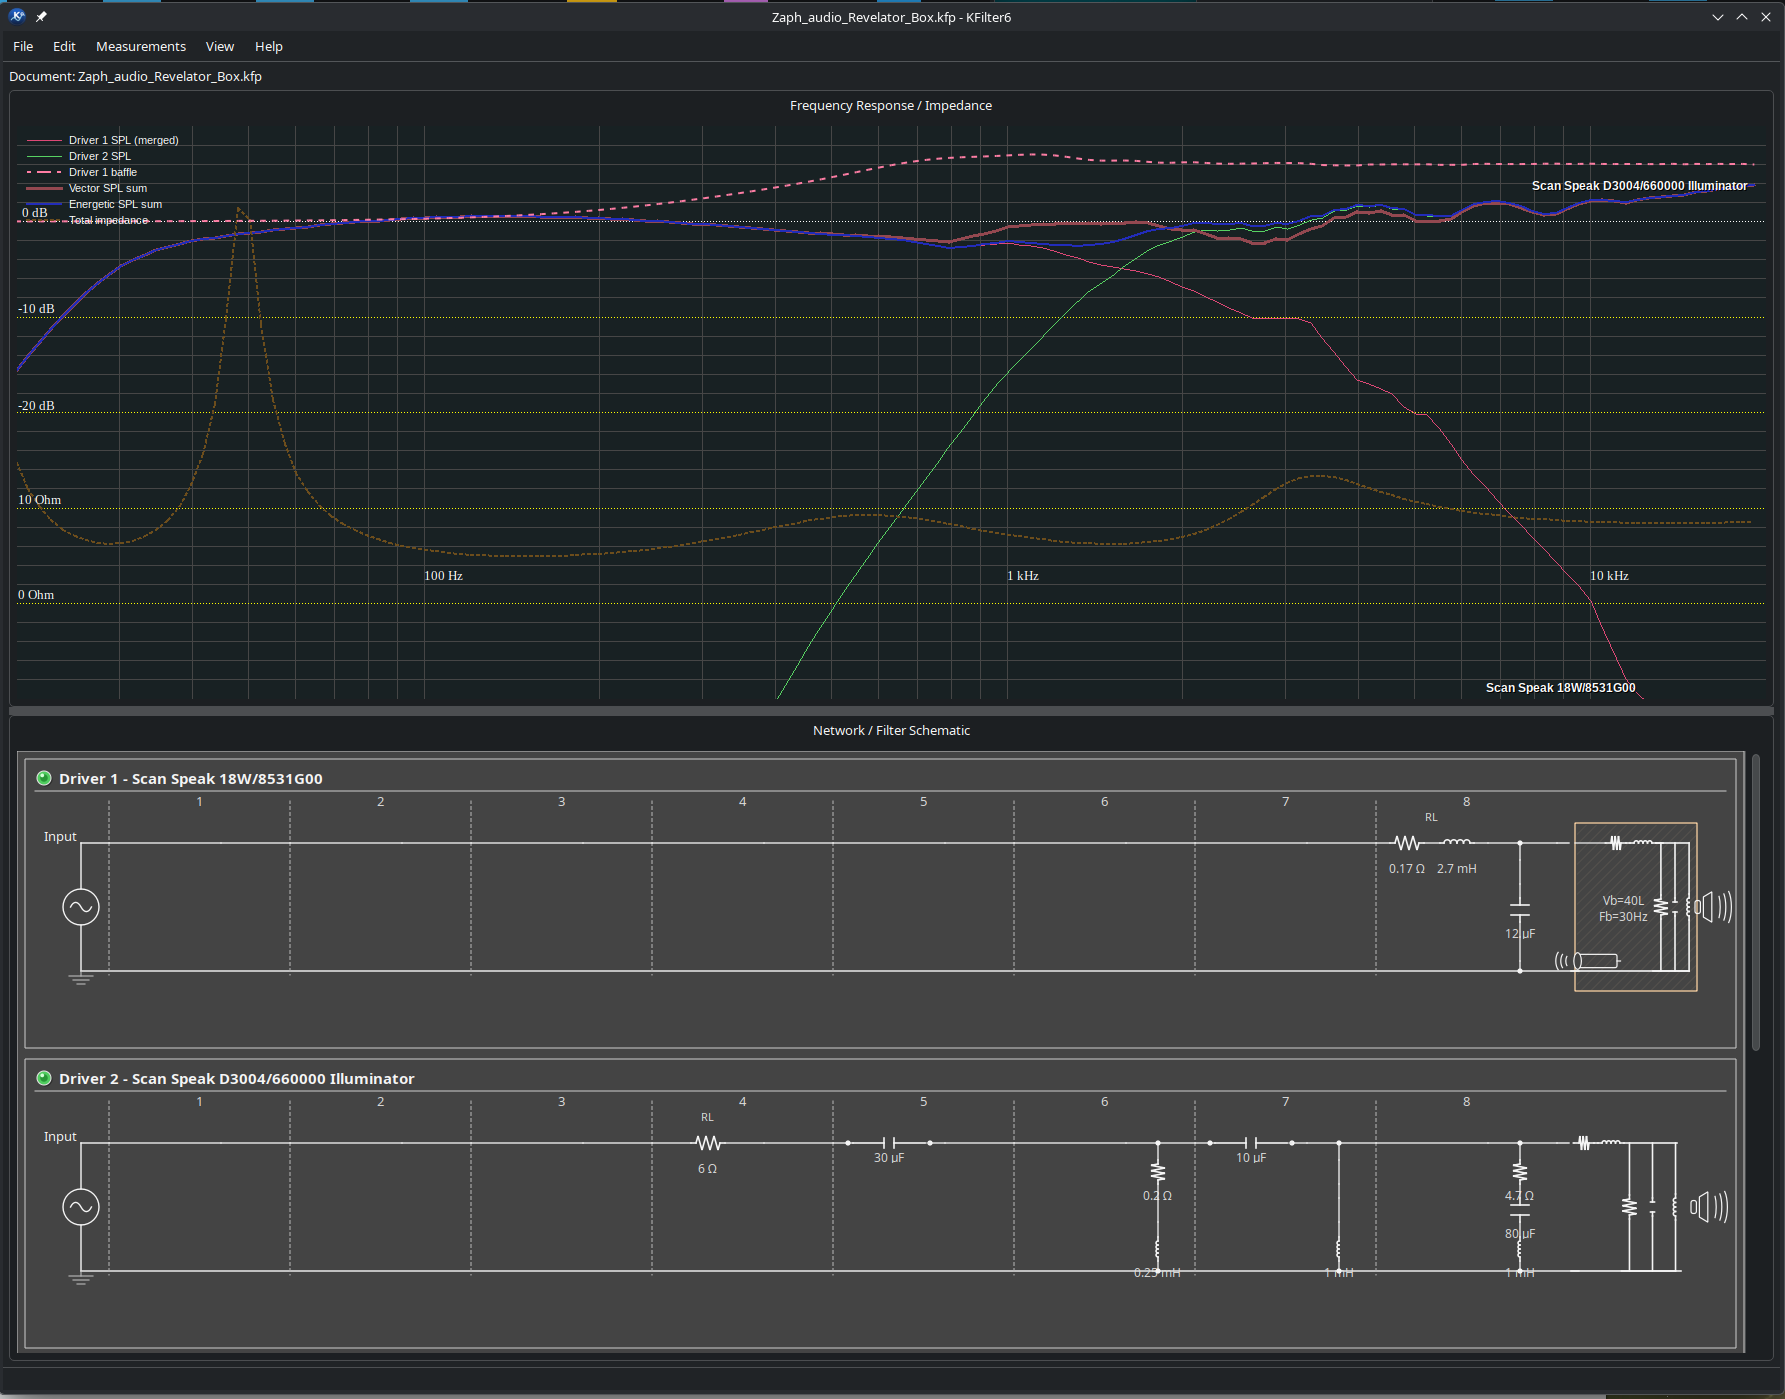Click the 0.17 Ω resistor symbol

pyautogui.click(x=1407, y=843)
